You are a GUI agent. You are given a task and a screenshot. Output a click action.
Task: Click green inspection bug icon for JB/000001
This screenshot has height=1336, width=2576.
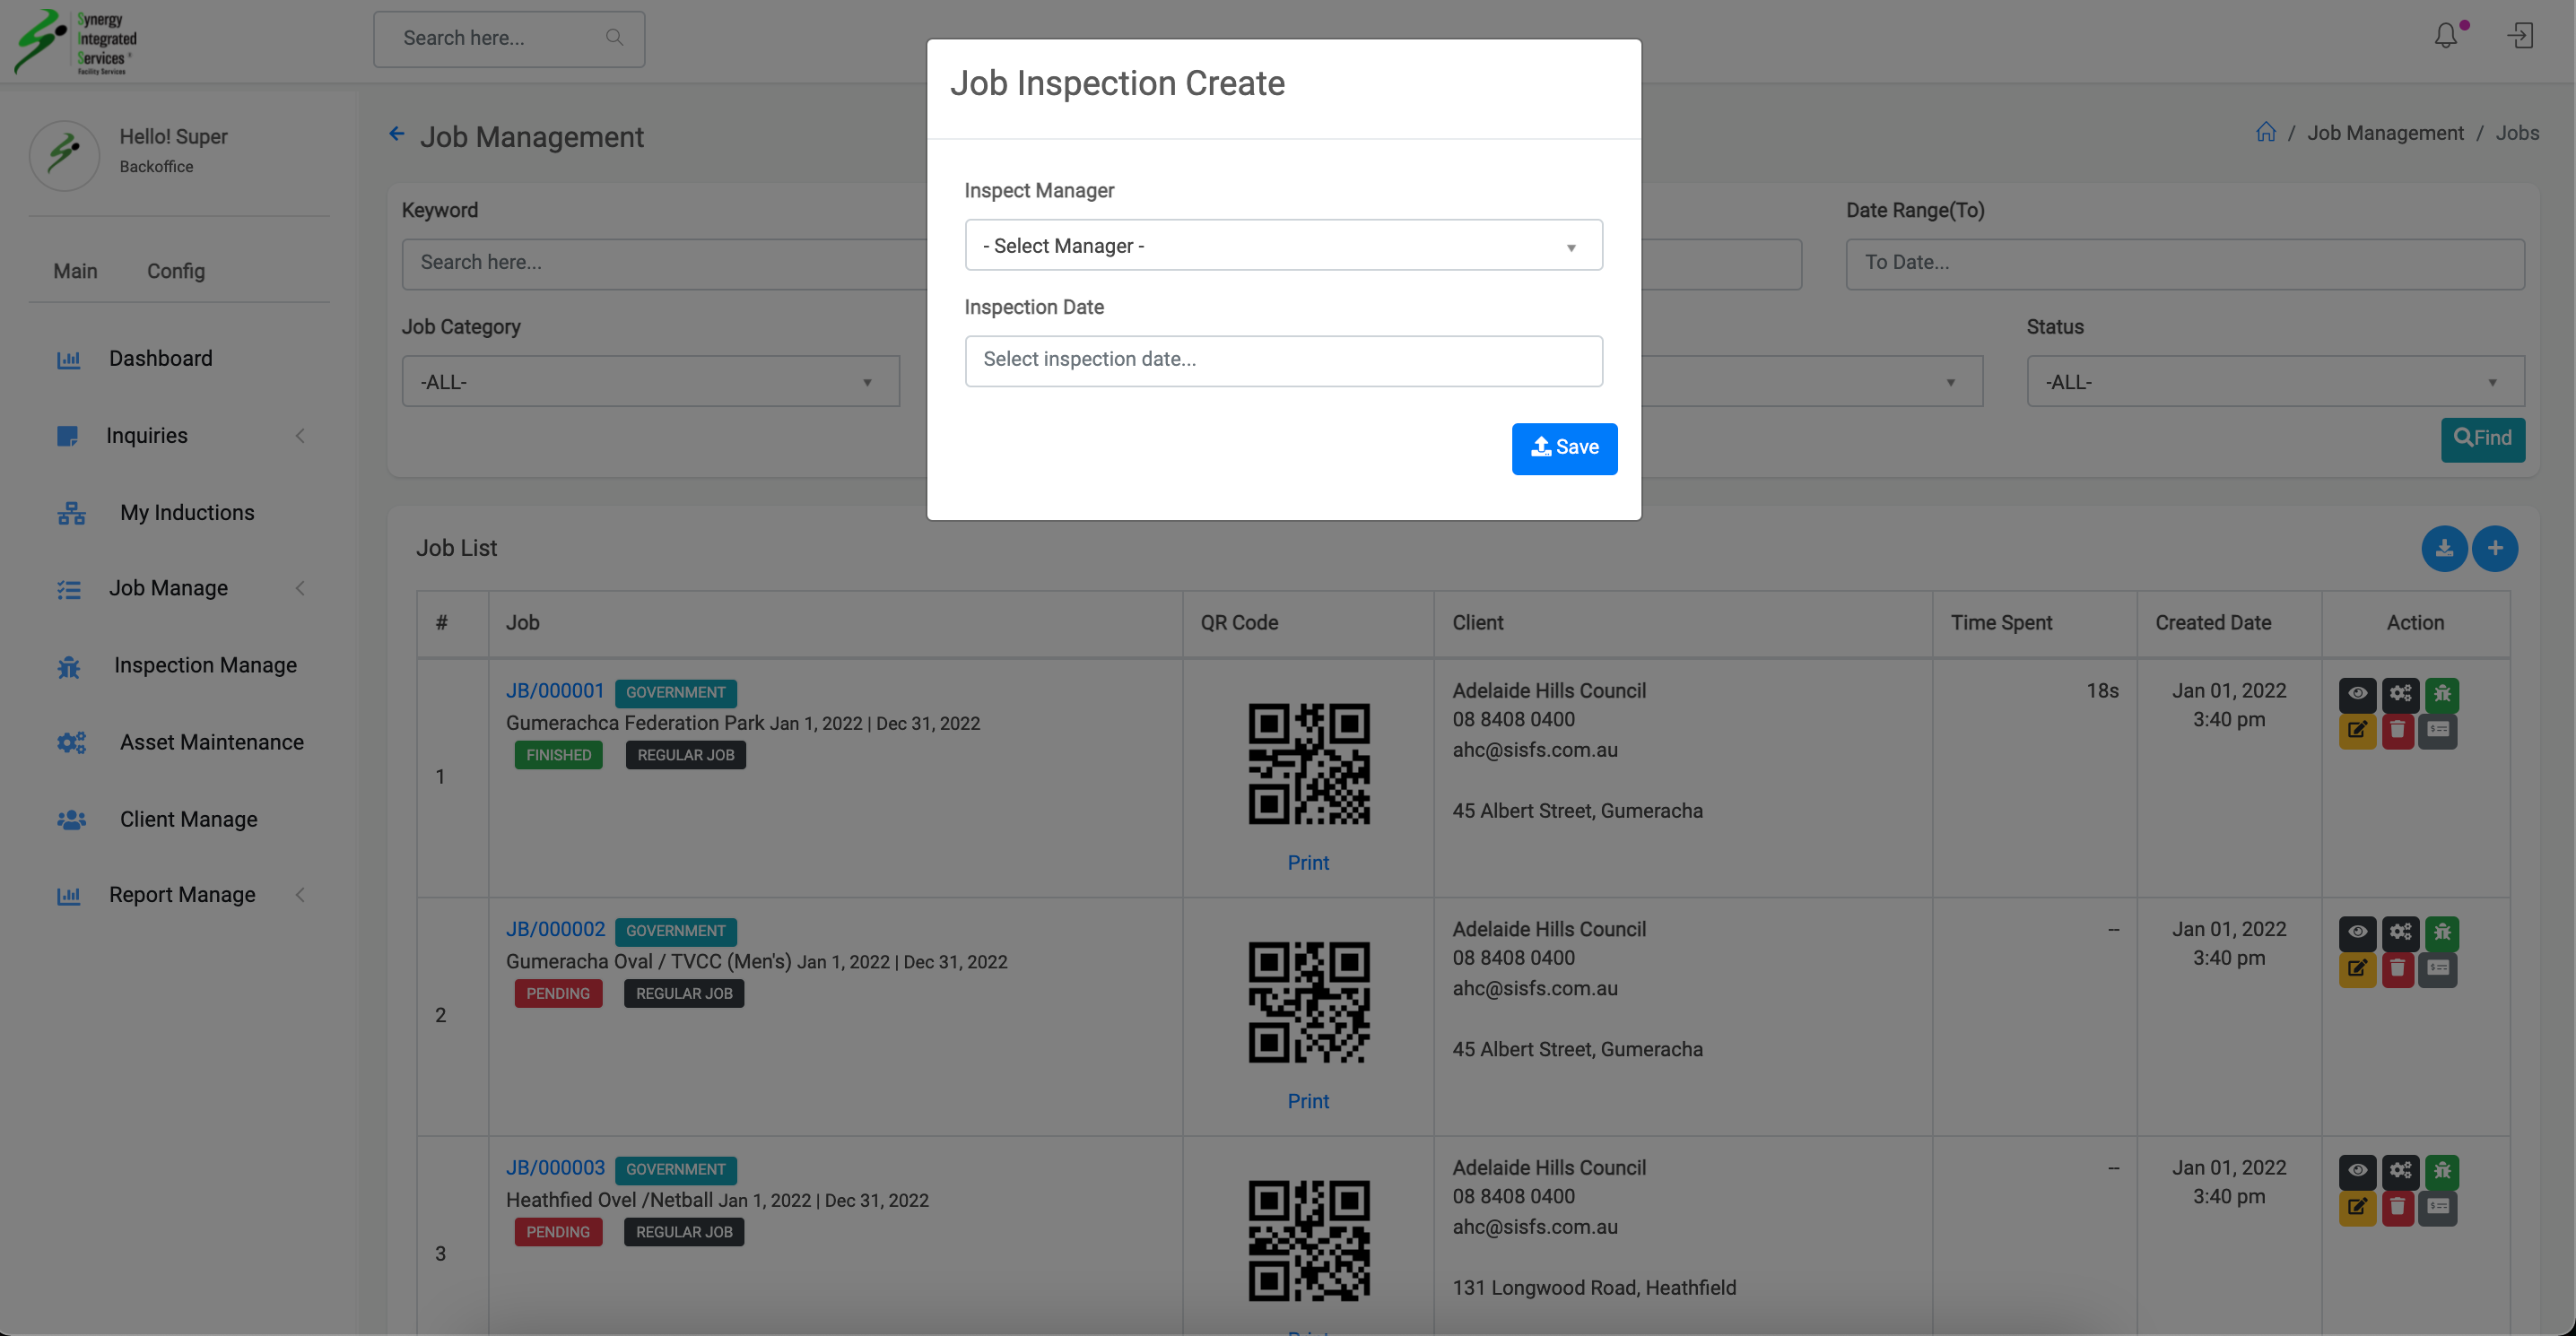(2442, 693)
